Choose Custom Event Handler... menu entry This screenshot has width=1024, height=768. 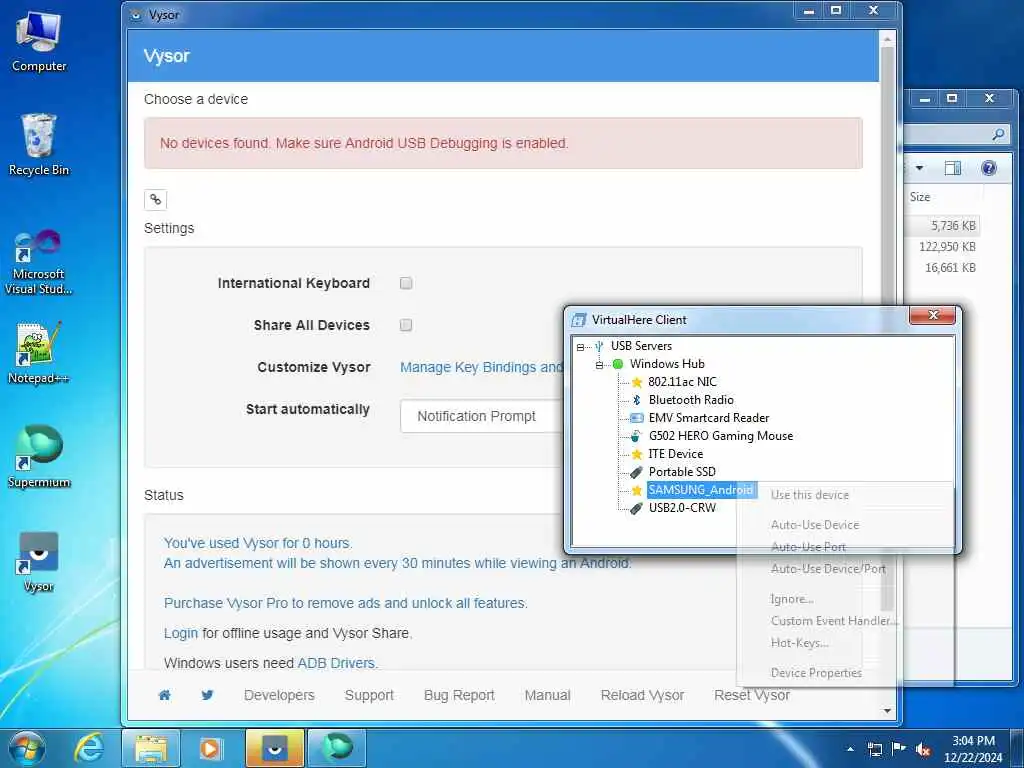pyautogui.click(x=835, y=621)
